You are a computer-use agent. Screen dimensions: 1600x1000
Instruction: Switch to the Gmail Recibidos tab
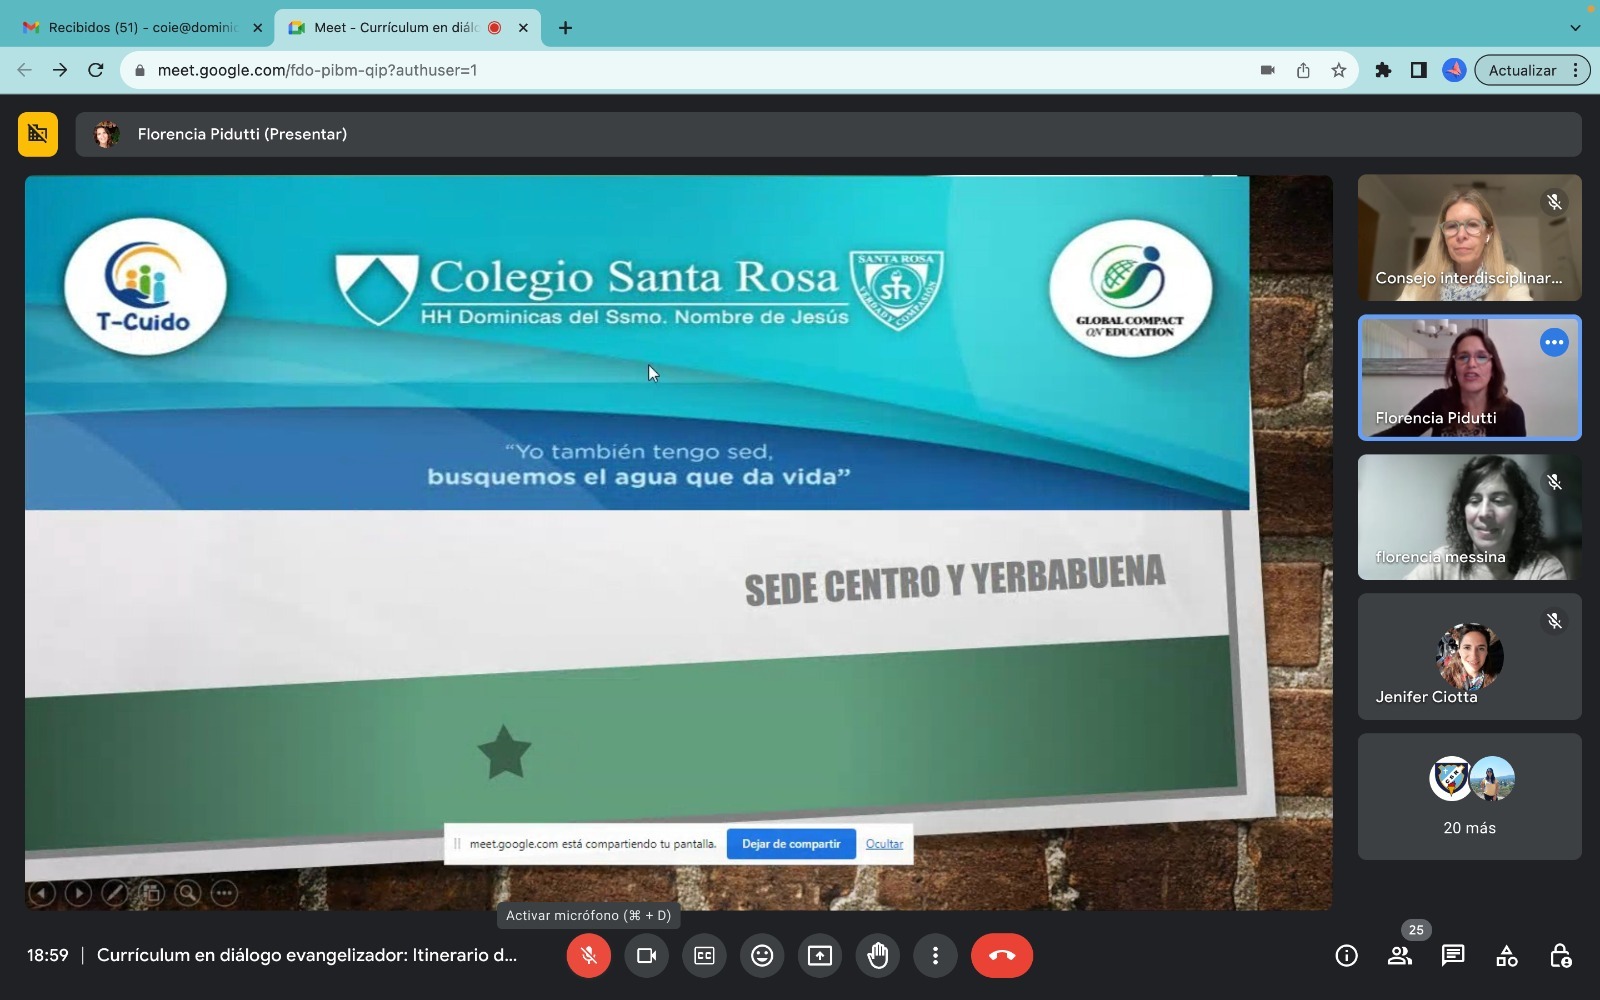pyautogui.click(x=143, y=28)
